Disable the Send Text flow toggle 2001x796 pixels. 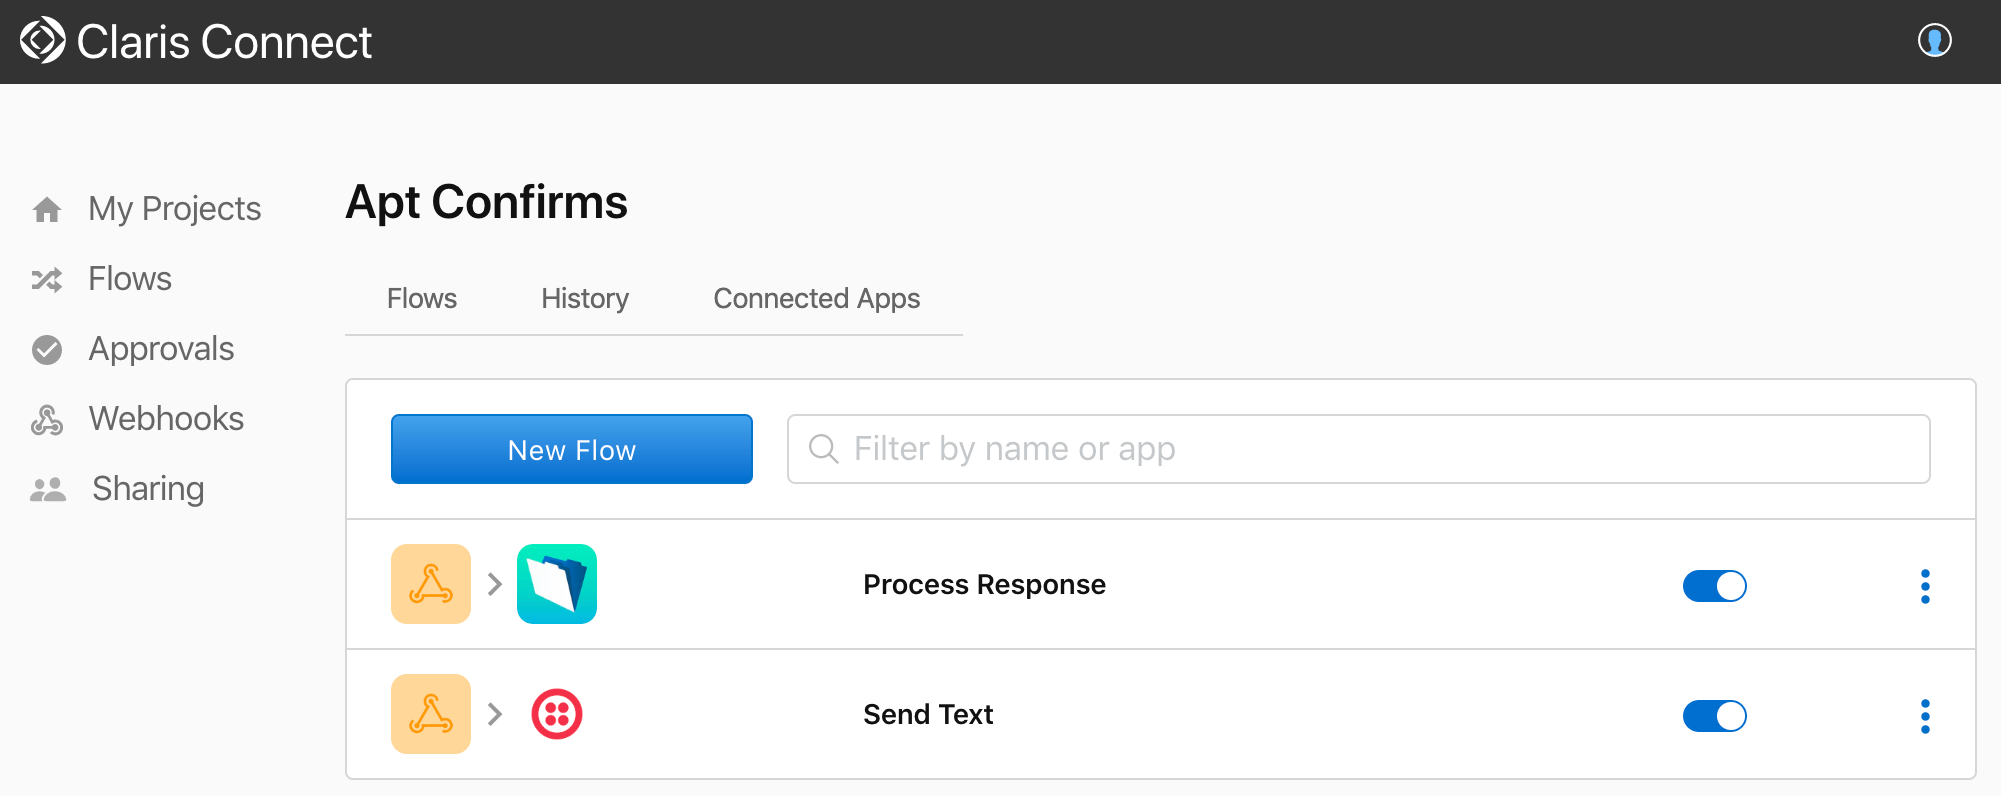tap(1714, 716)
